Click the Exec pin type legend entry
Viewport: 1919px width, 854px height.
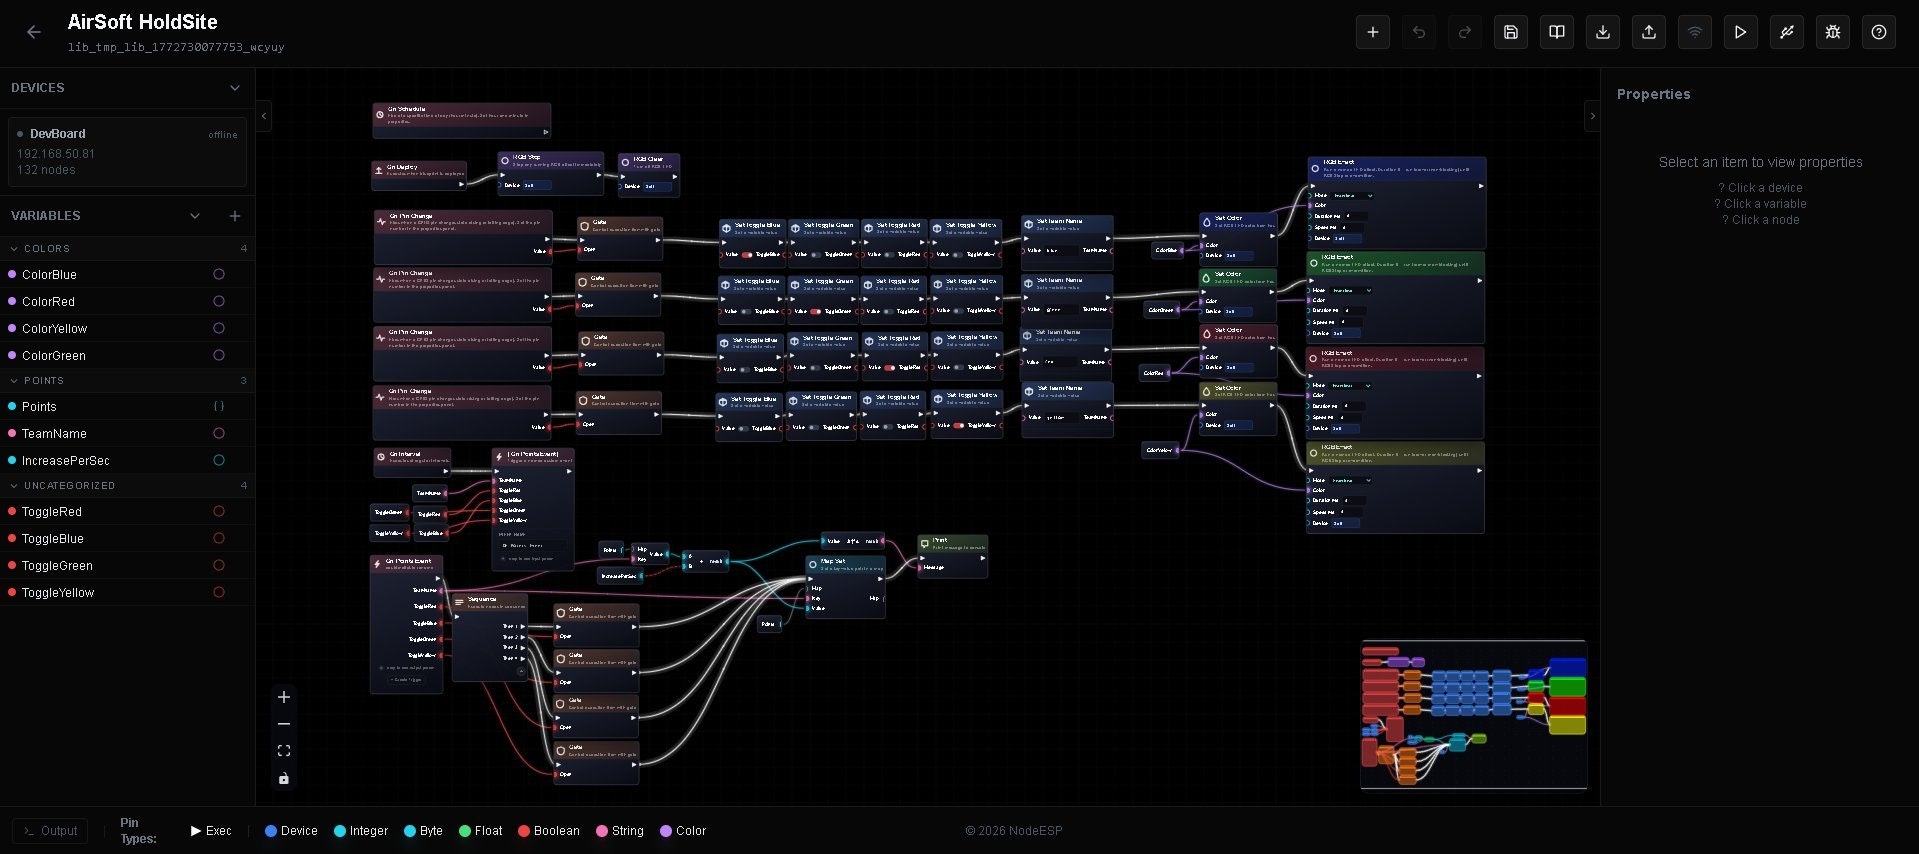(211, 831)
